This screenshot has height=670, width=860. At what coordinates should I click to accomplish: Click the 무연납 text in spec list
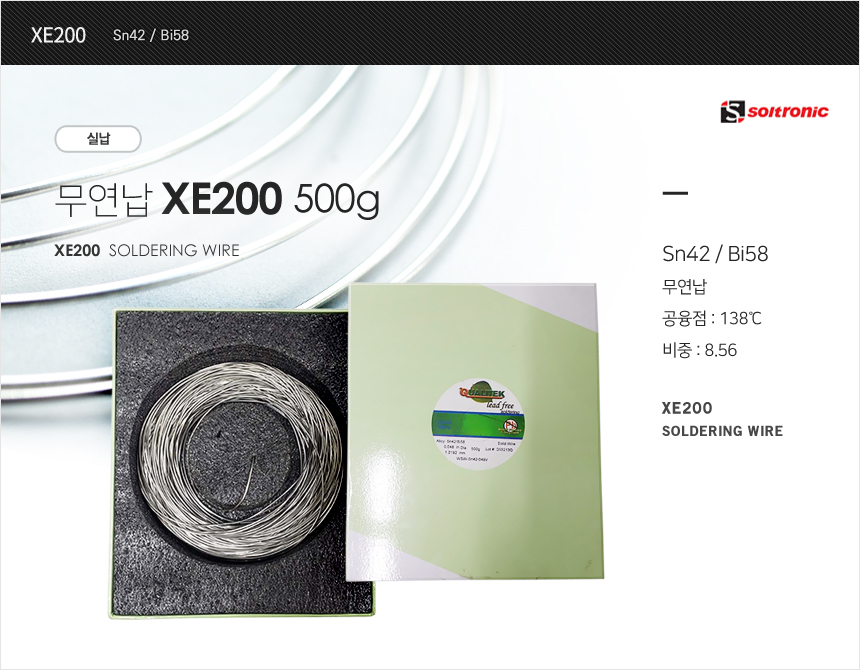[x=684, y=286]
